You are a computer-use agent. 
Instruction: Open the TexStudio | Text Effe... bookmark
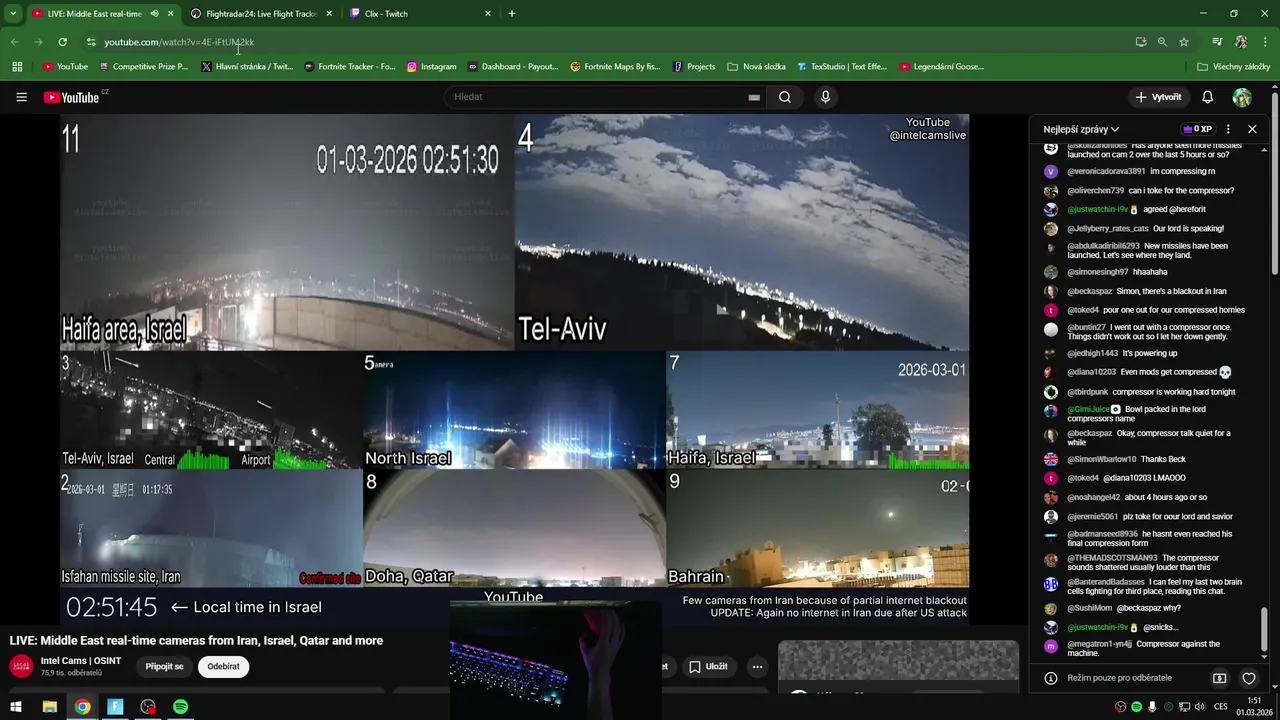coord(842,67)
